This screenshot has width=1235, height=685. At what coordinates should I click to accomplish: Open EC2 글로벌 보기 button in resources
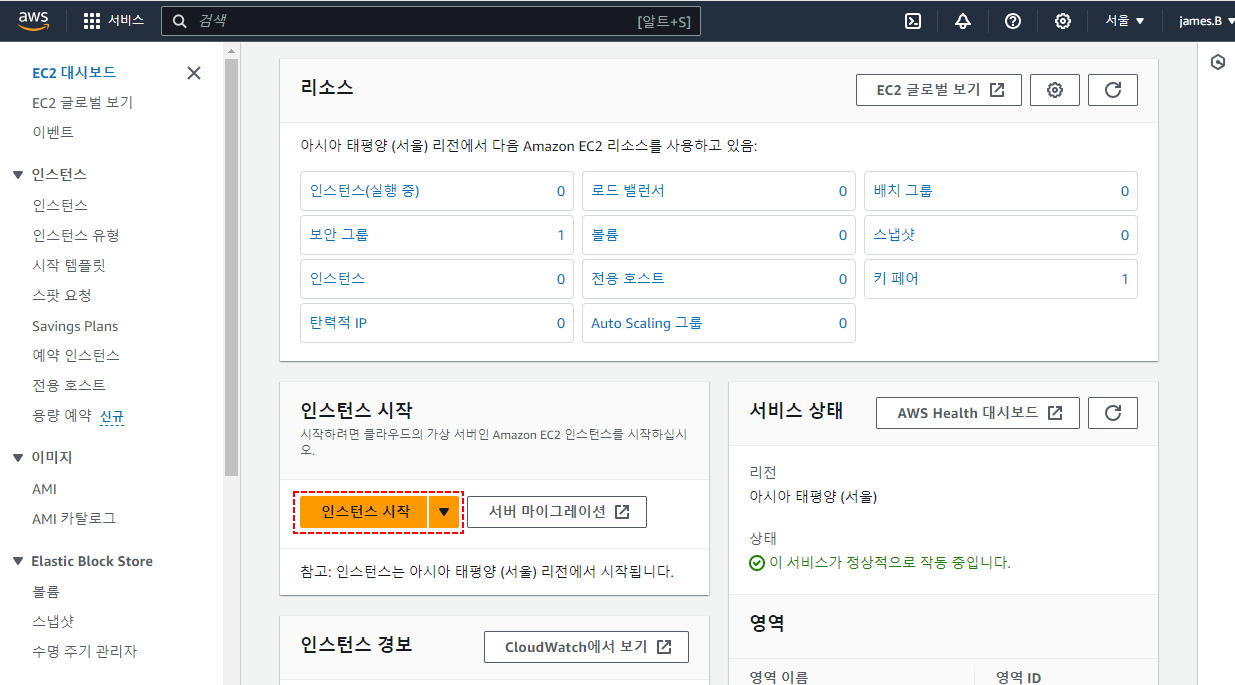(939, 90)
